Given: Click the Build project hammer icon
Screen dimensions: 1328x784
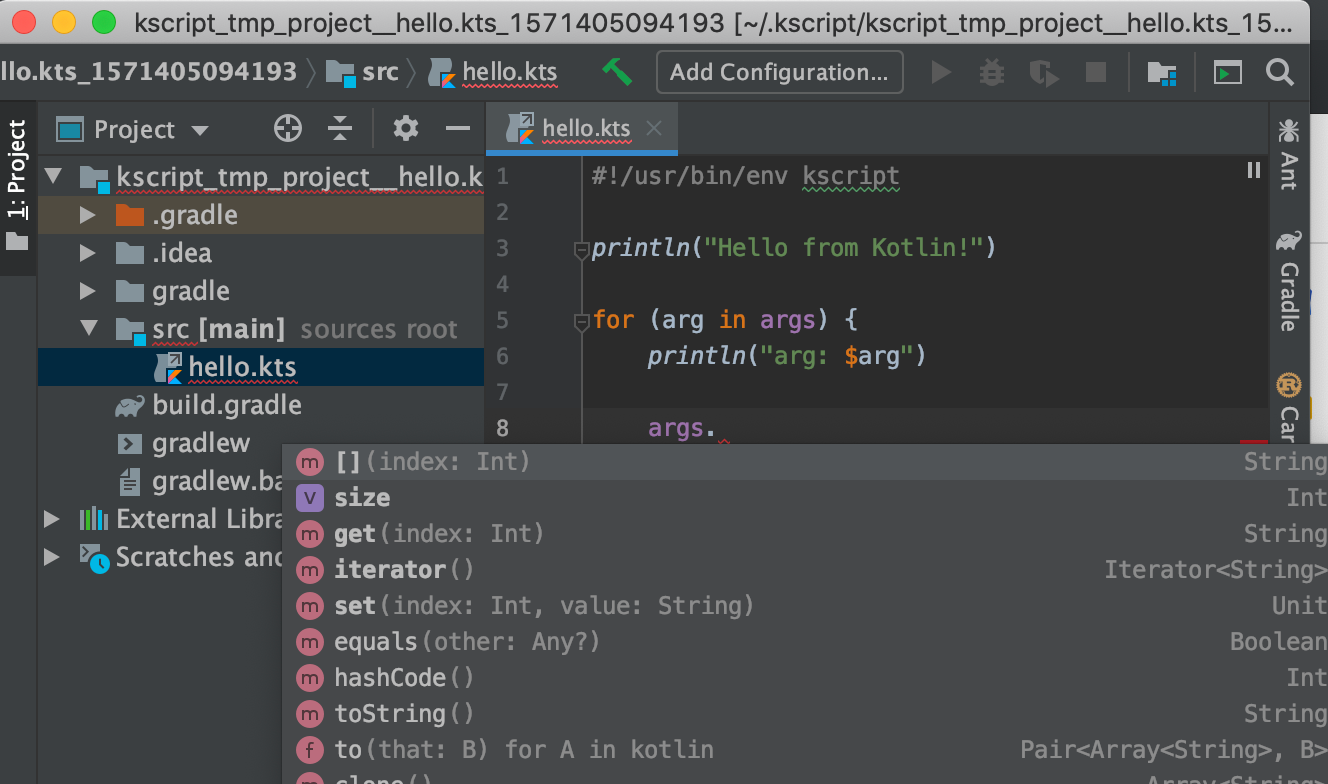Looking at the screenshot, I should tap(616, 71).
